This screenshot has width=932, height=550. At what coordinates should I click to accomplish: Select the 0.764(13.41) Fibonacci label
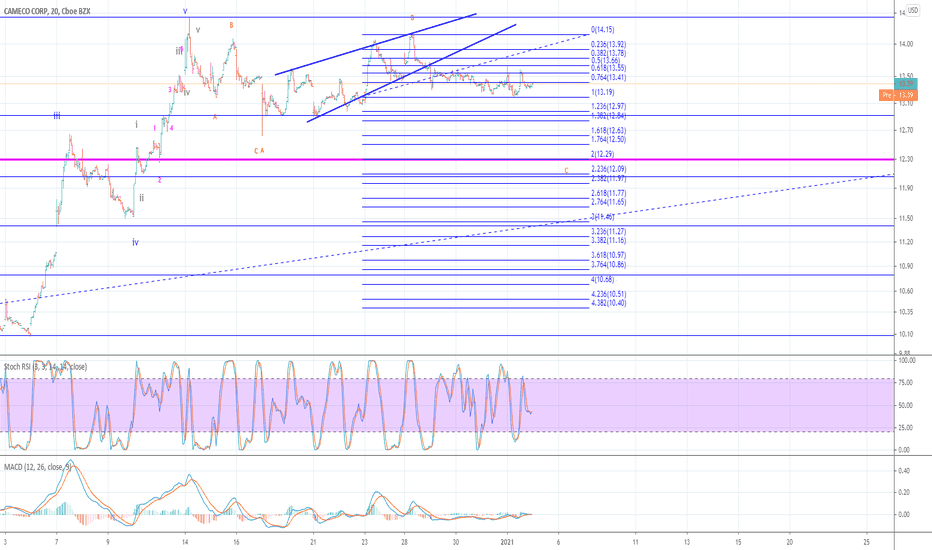[608, 78]
